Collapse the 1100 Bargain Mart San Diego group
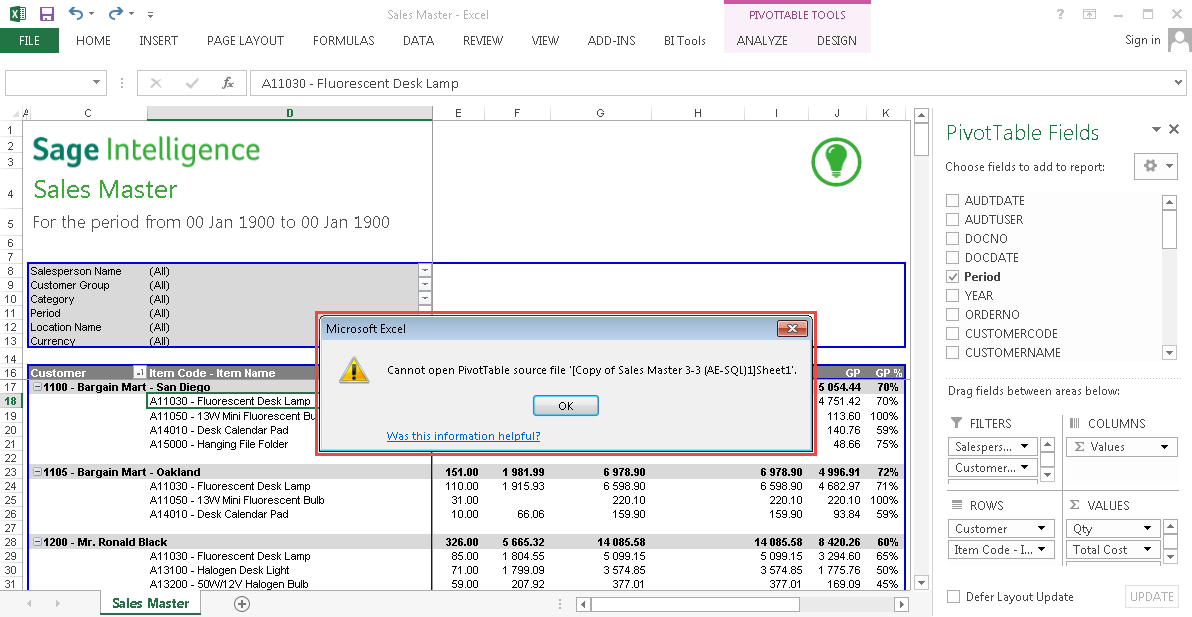Viewport: 1192px width, 617px height. (37, 387)
